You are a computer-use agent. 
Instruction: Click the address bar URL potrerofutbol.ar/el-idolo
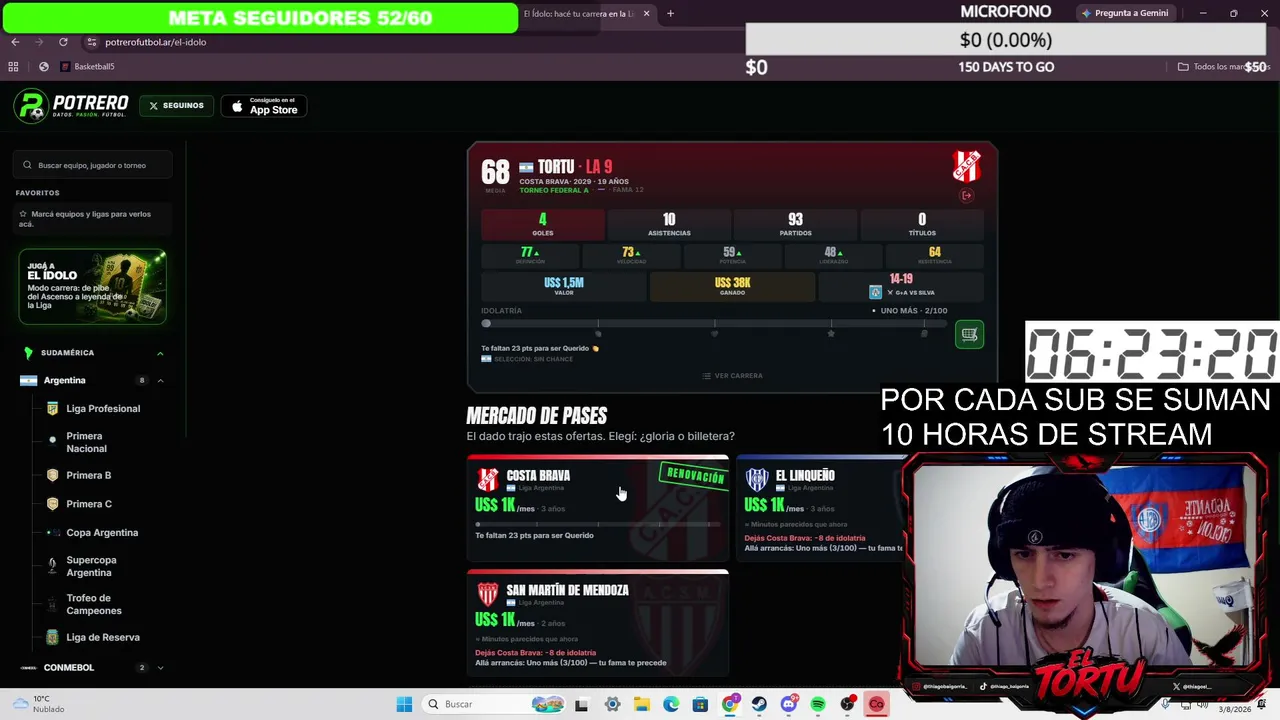click(155, 42)
